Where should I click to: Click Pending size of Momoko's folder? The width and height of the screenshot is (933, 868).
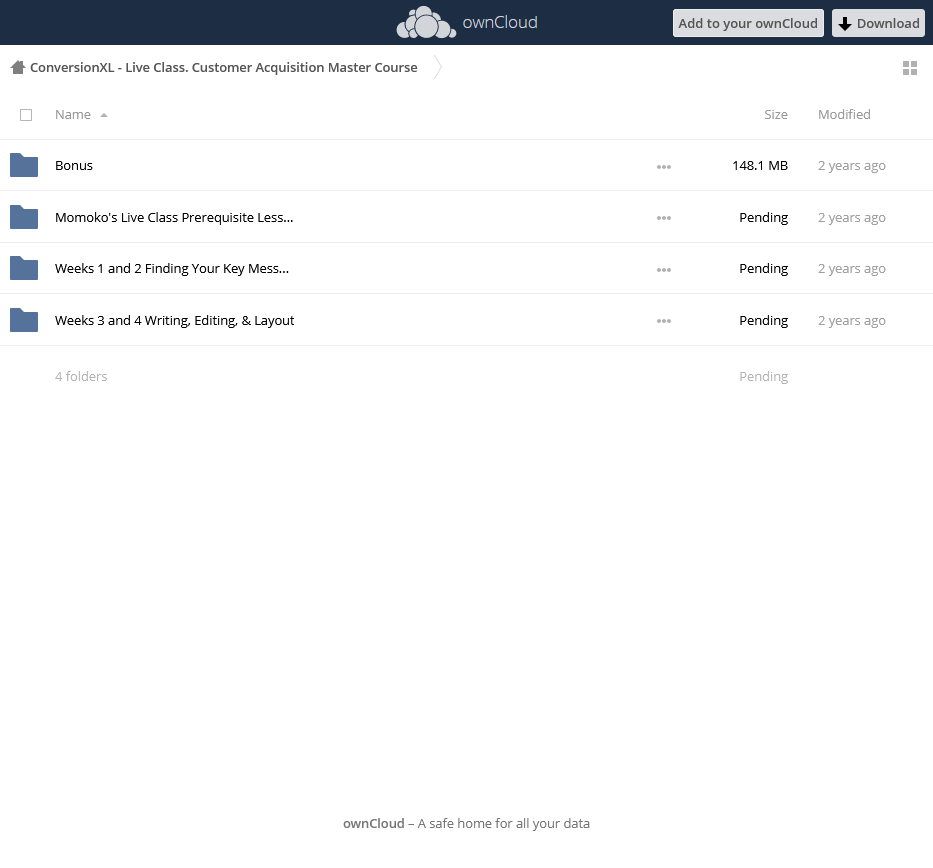pos(763,217)
